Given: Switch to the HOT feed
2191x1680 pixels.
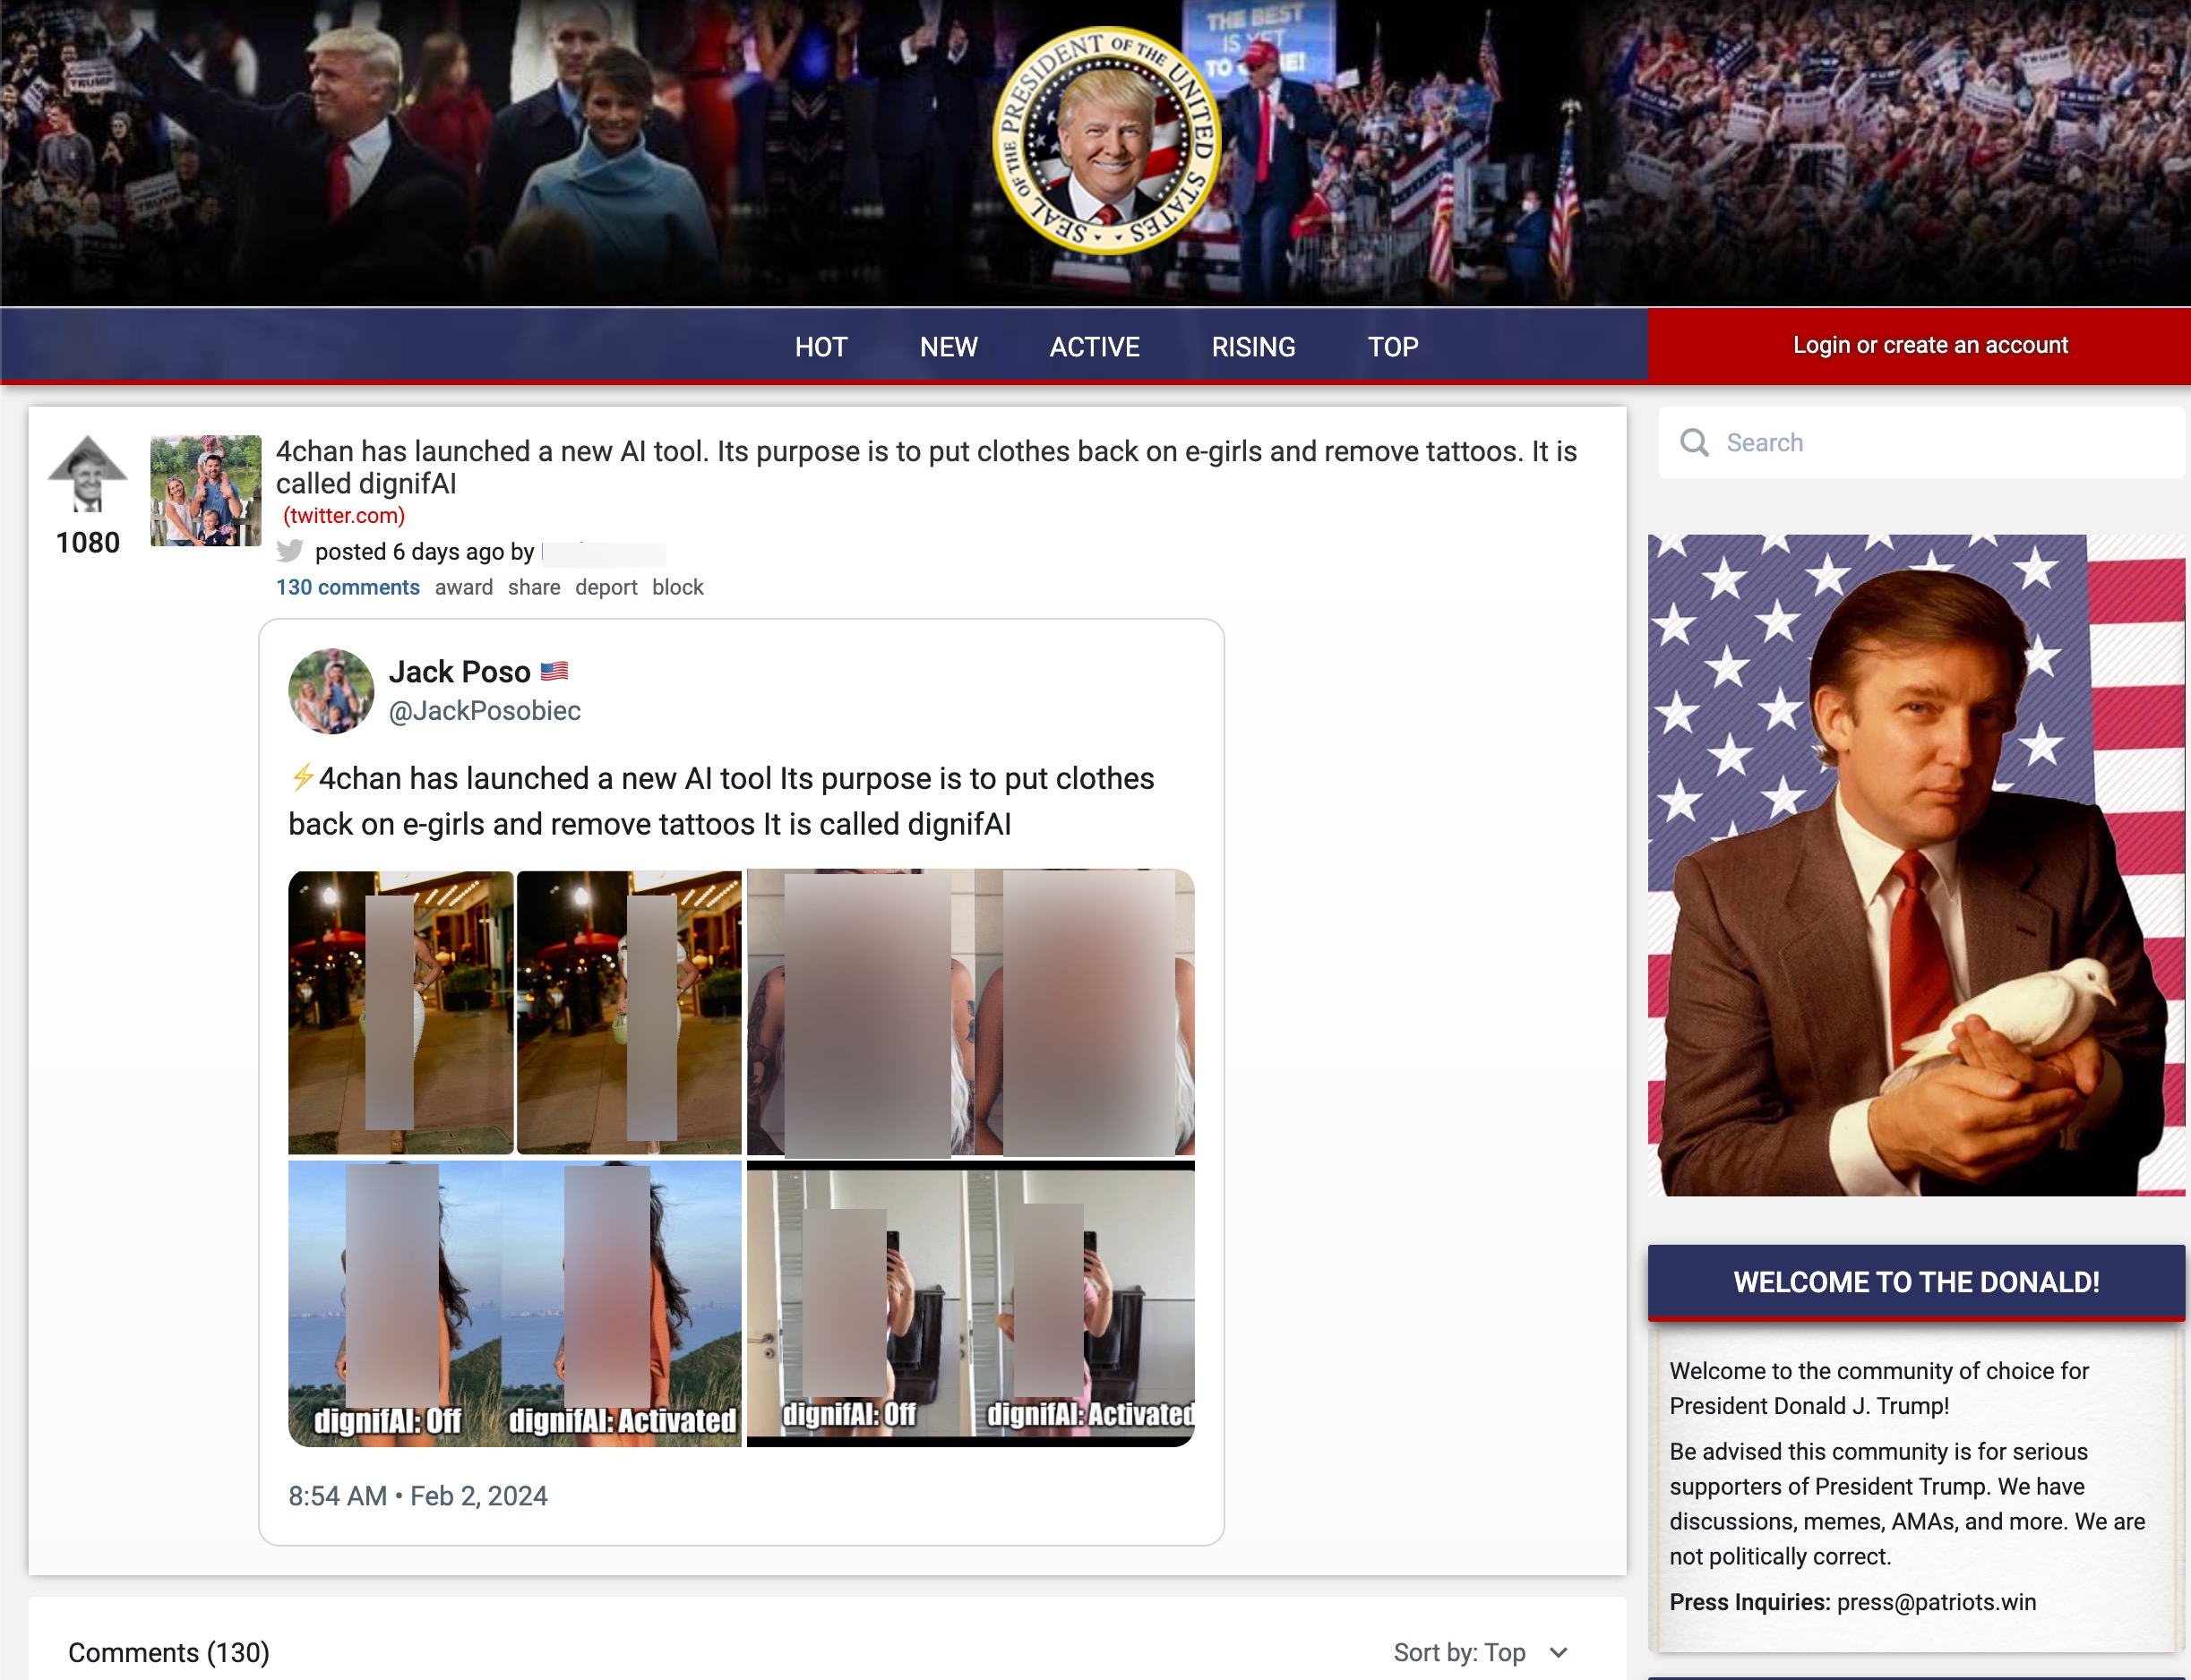Looking at the screenshot, I should pos(820,346).
